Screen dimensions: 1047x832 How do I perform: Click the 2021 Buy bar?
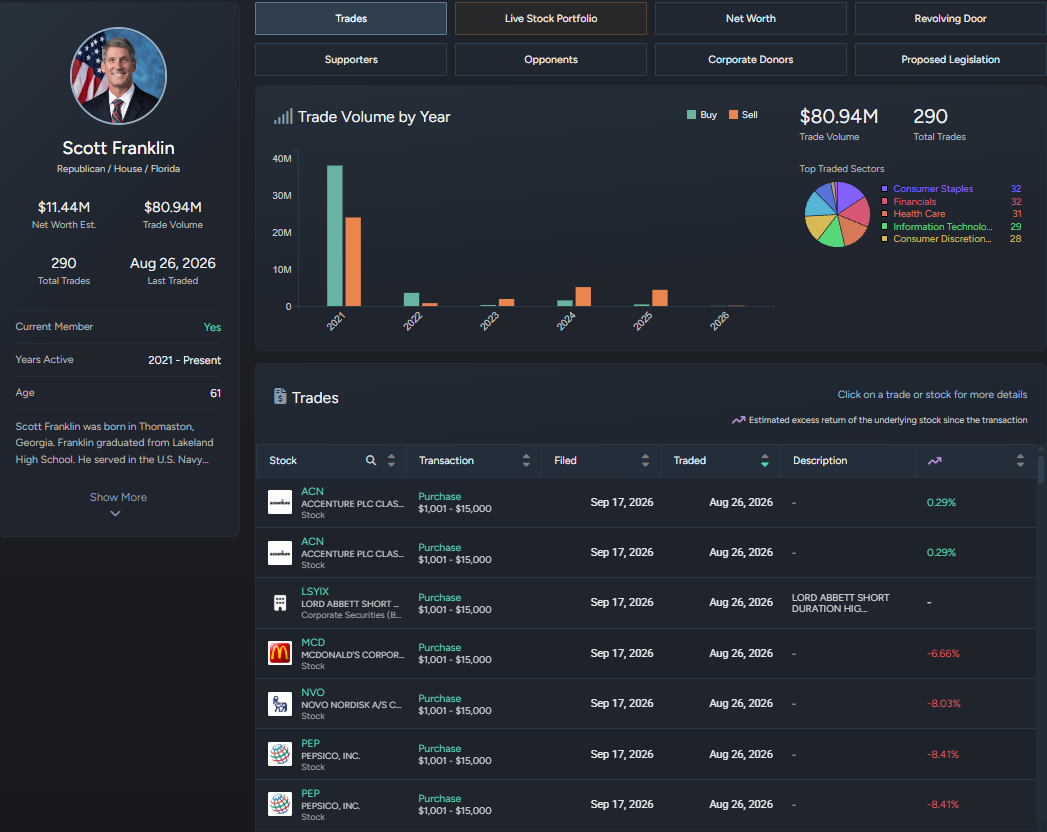[x=335, y=236]
